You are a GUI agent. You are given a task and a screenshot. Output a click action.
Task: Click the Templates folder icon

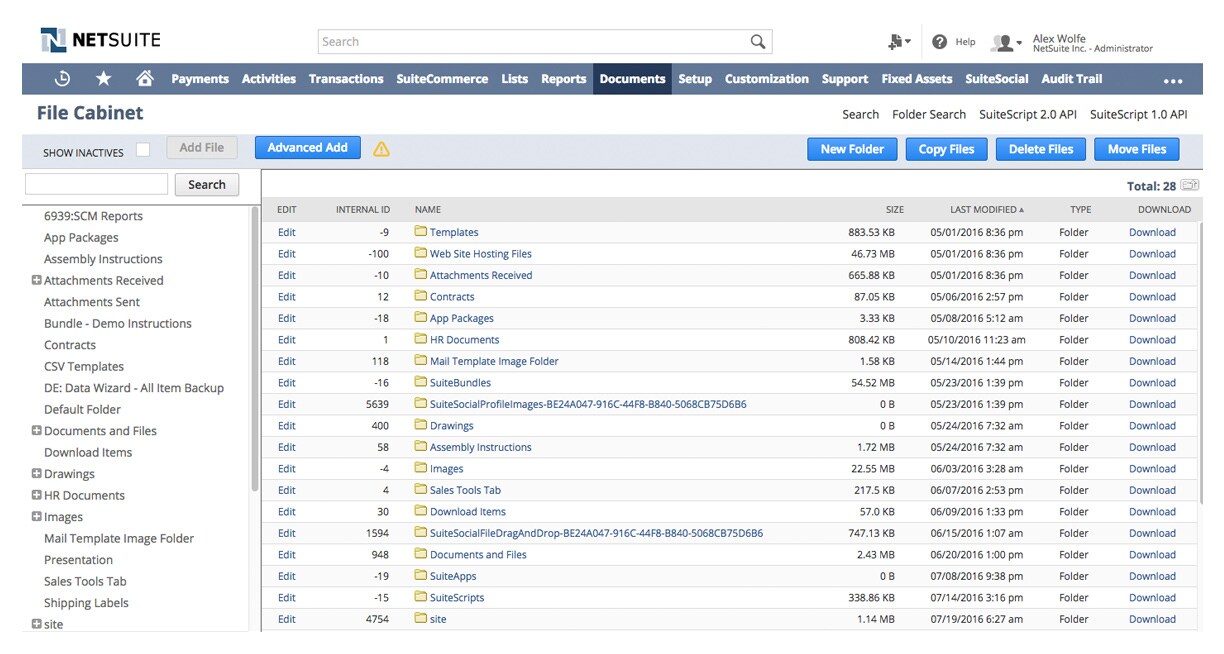pos(421,231)
